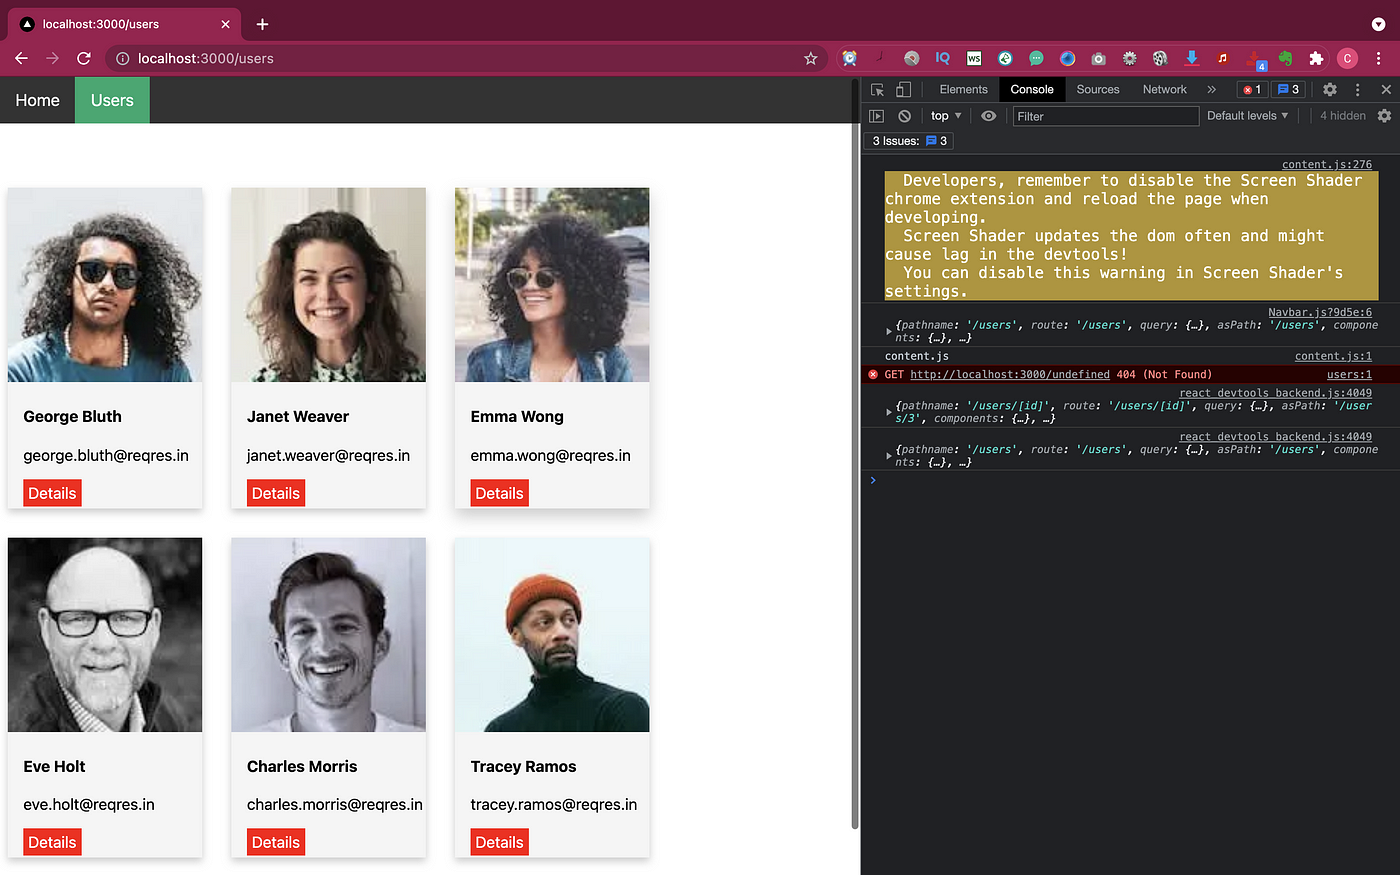This screenshot has height=875, width=1400.
Task: Toggle the DevTools device toolbar
Action: tap(903, 89)
